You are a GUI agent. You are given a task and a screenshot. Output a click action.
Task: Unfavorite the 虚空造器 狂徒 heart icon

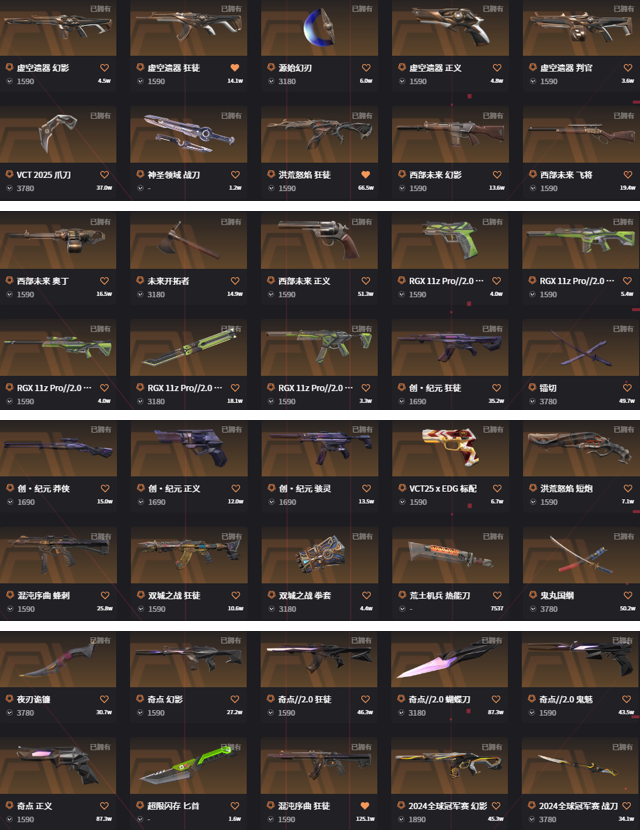(235, 68)
